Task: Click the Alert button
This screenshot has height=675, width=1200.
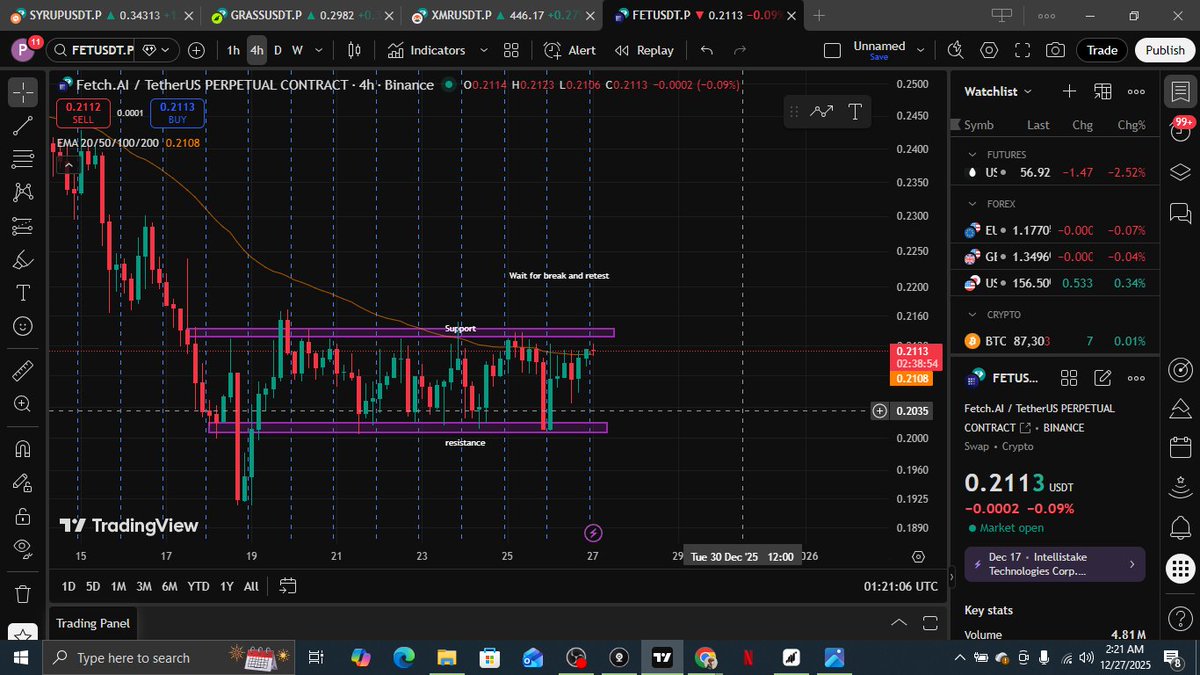Action: click(x=570, y=50)
